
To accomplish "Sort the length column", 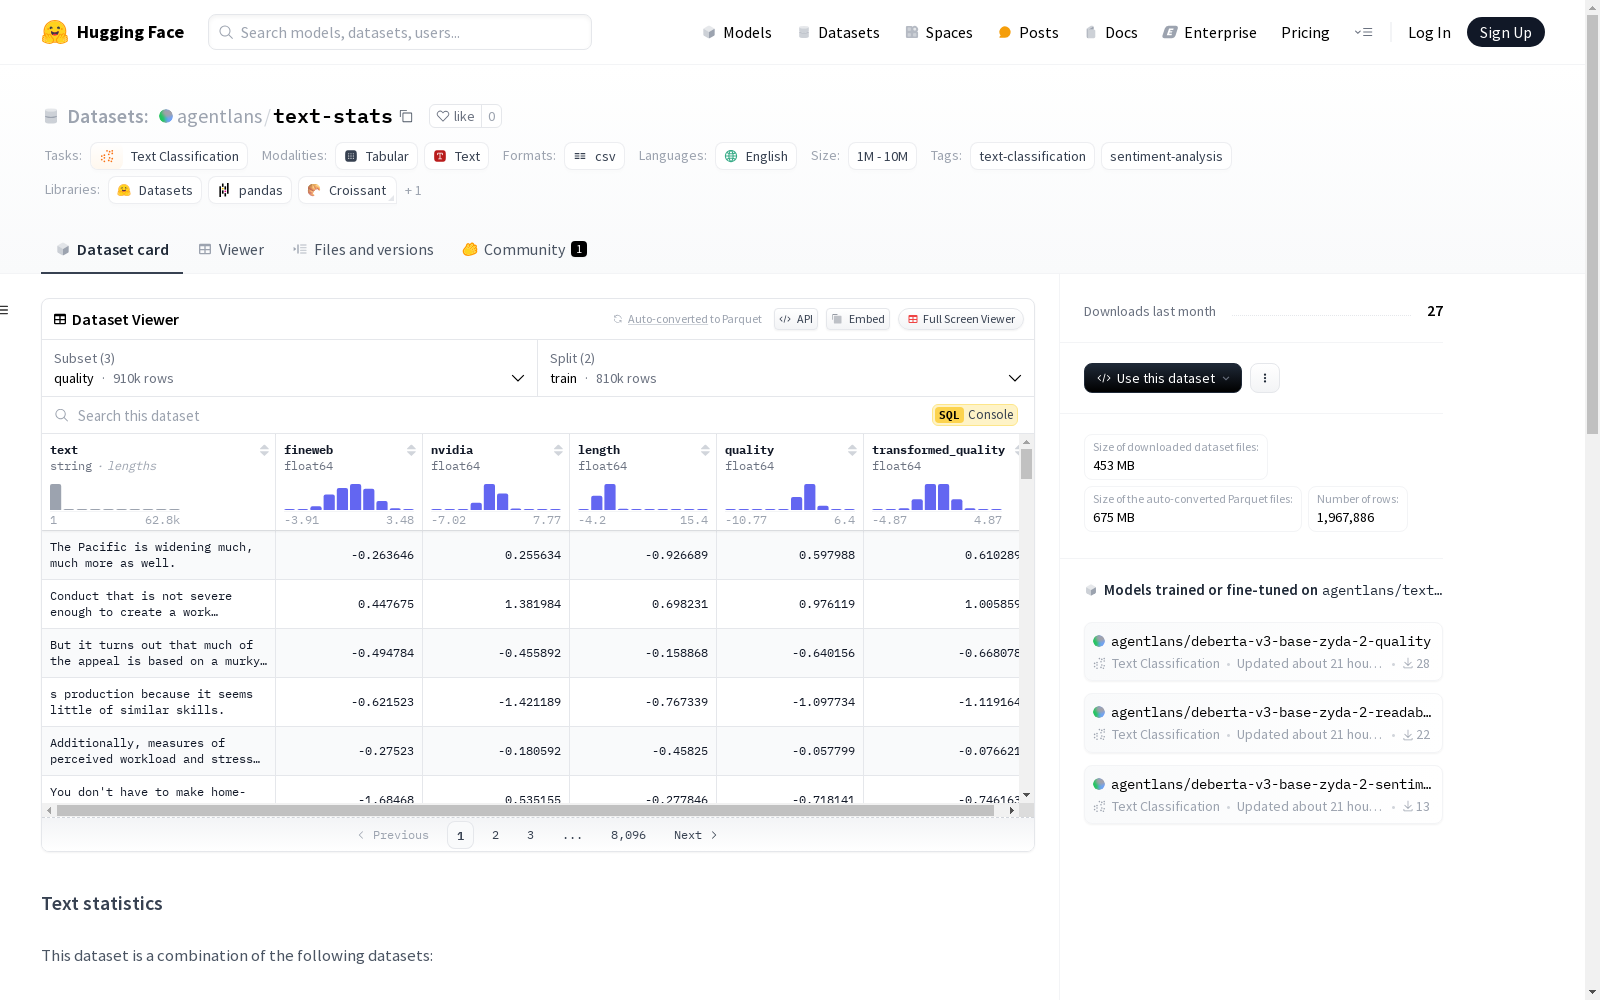I will pos(705,450).
